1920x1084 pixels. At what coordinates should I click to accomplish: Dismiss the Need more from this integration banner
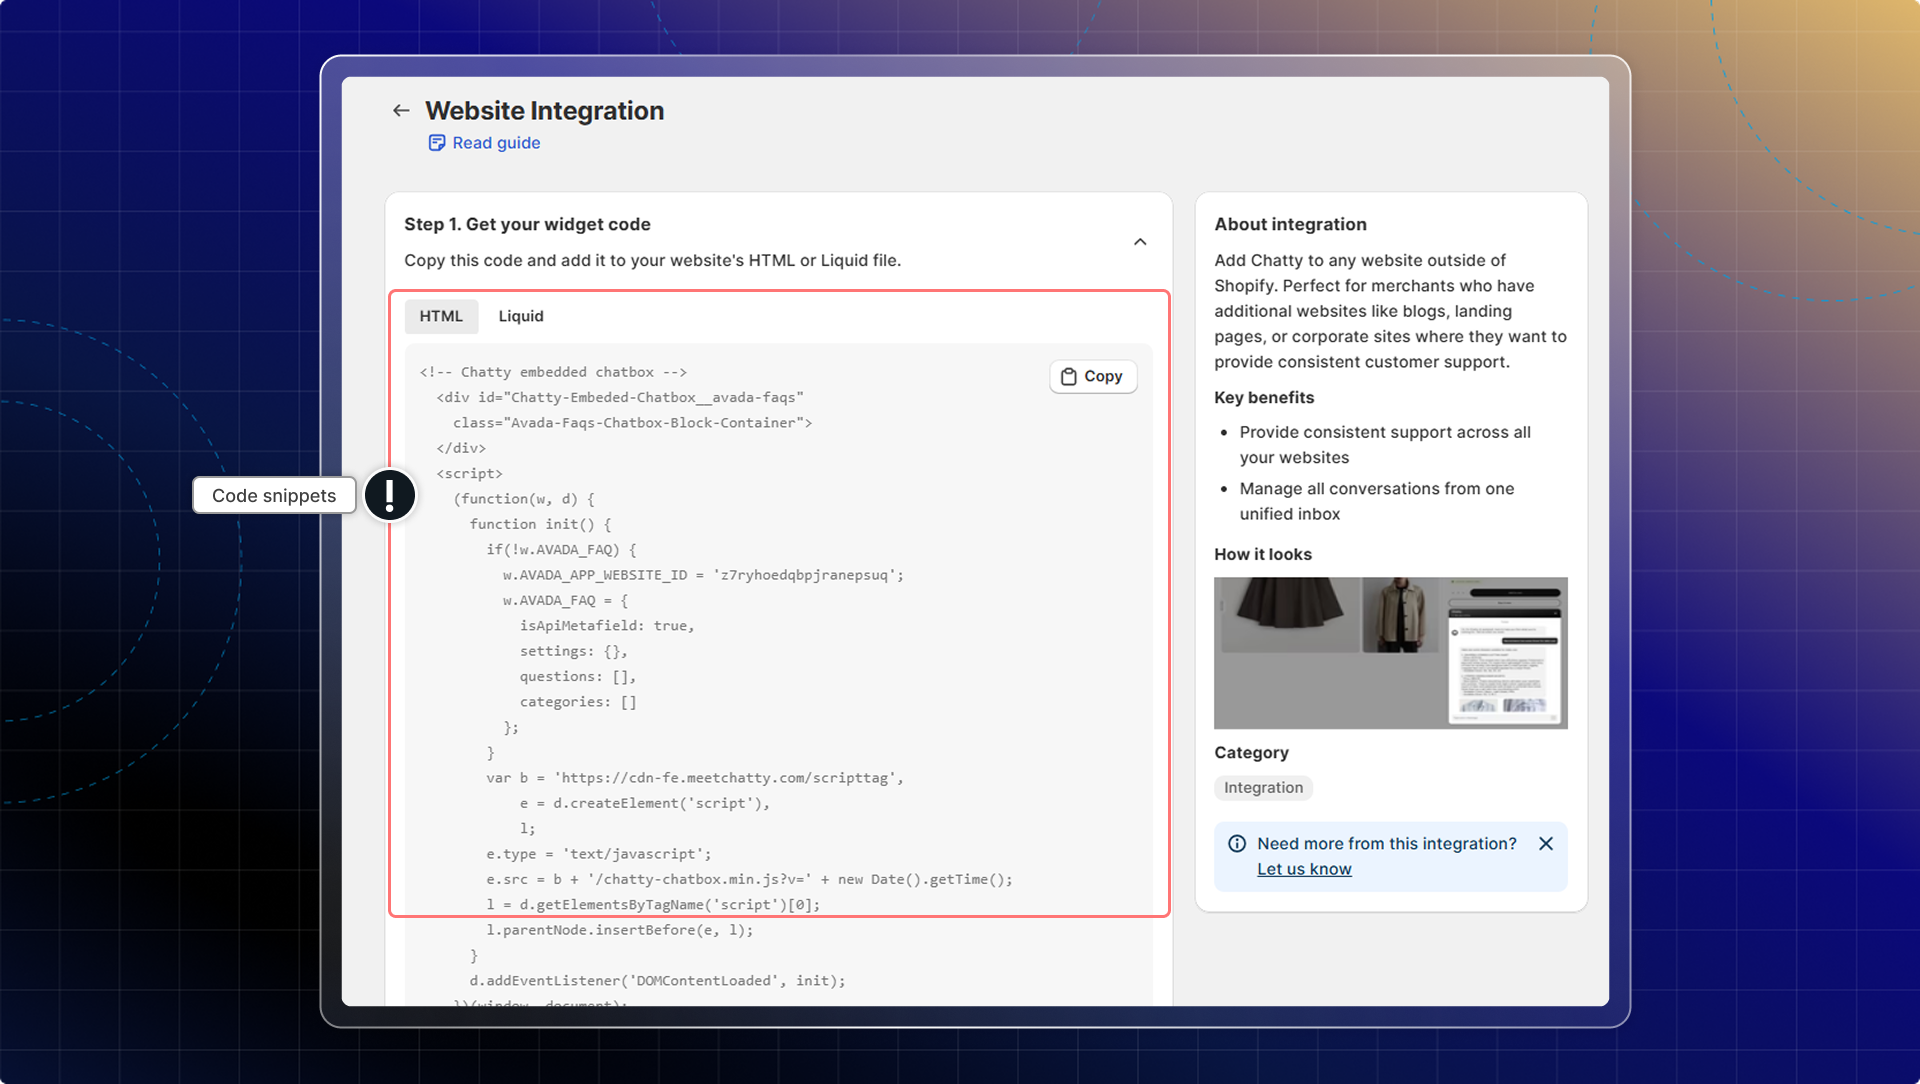click(1546, 844)
